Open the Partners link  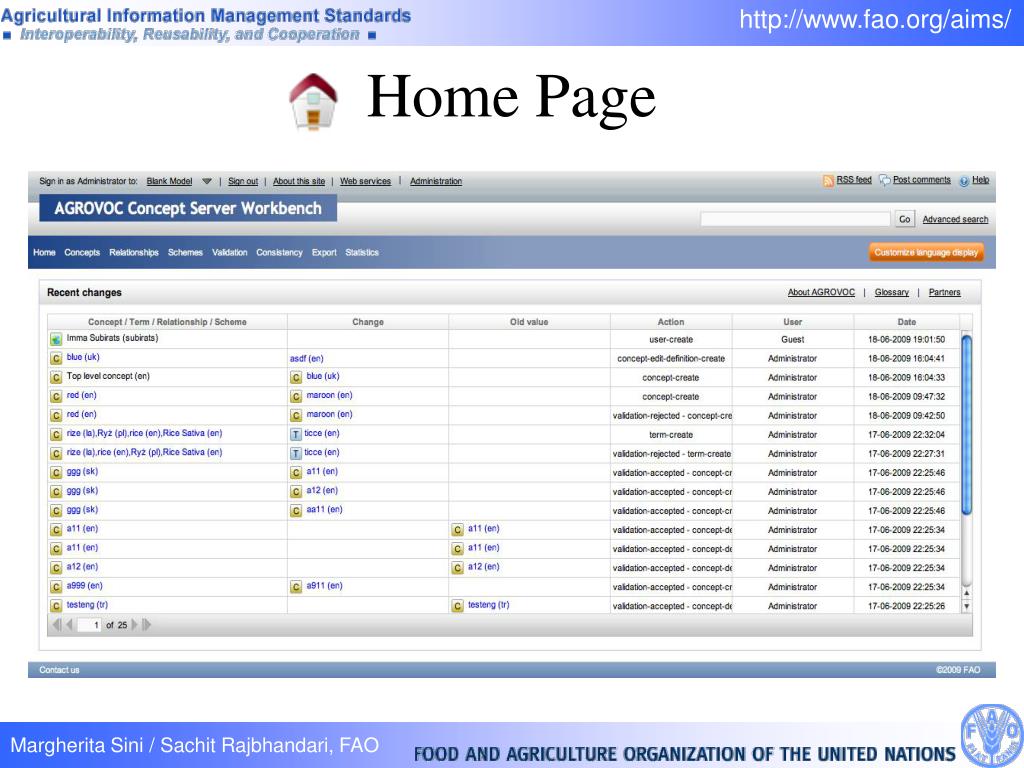944,293
